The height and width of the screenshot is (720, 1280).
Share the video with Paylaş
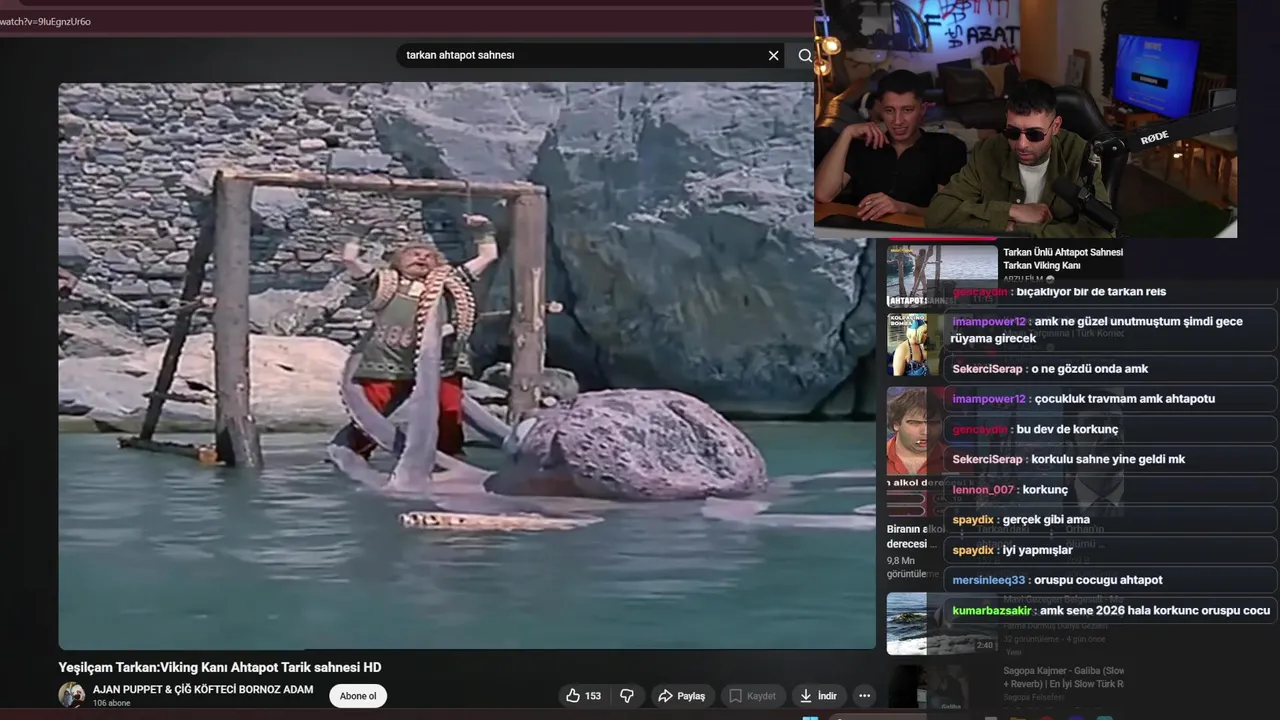682,696
